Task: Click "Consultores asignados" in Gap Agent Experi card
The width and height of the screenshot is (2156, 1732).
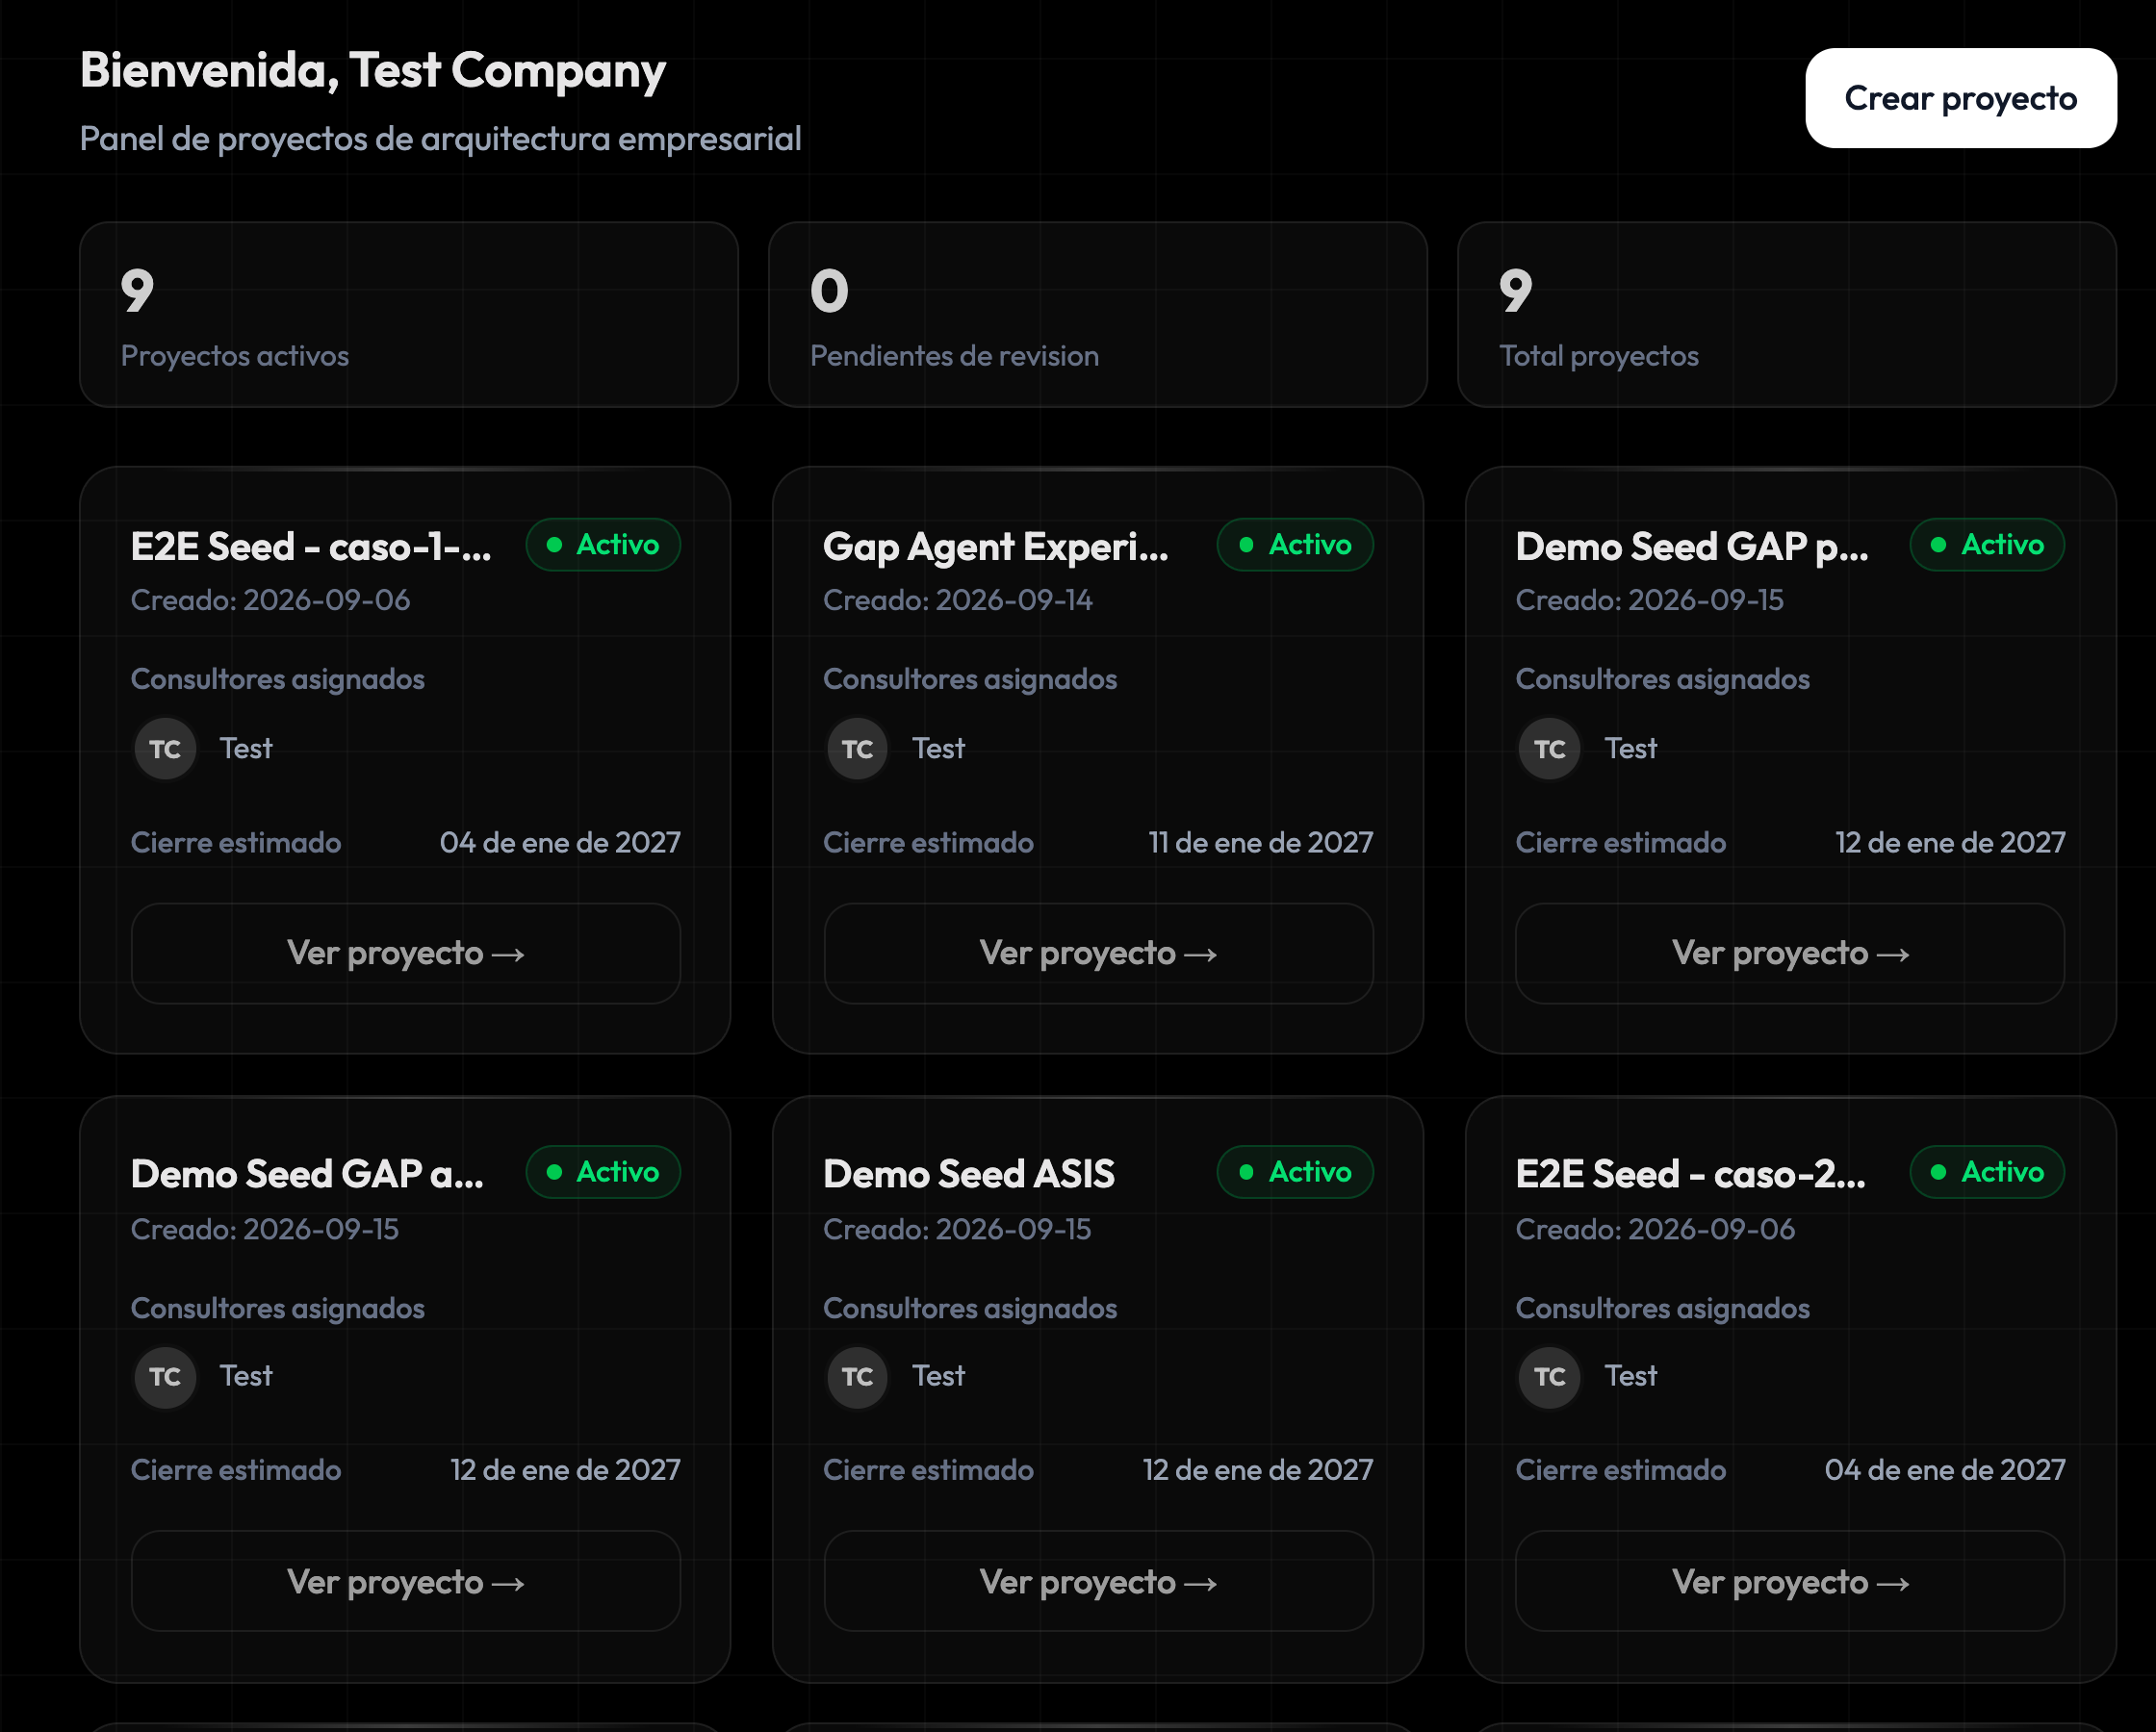Action: point(970,680)
